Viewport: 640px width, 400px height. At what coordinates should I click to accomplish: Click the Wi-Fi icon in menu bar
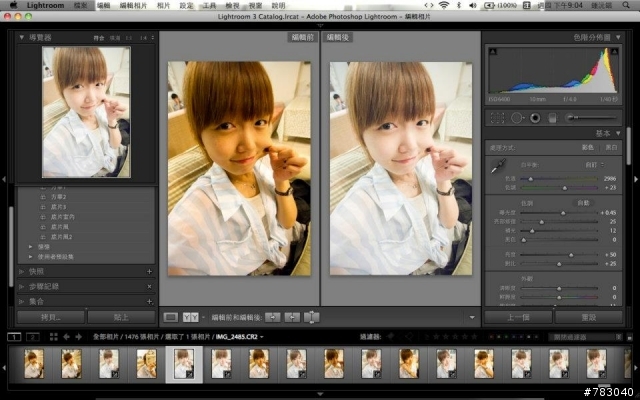click(x=443, y=6)
